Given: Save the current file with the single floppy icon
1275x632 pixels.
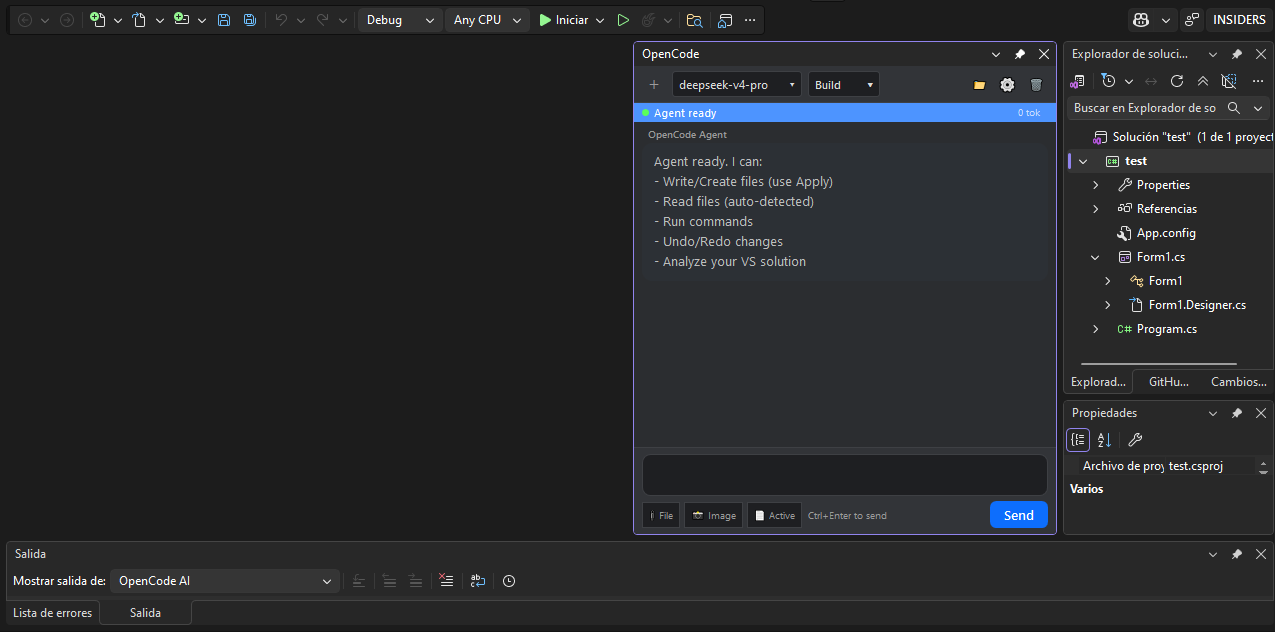Looking at the screenshot, I should click(224, 20).
